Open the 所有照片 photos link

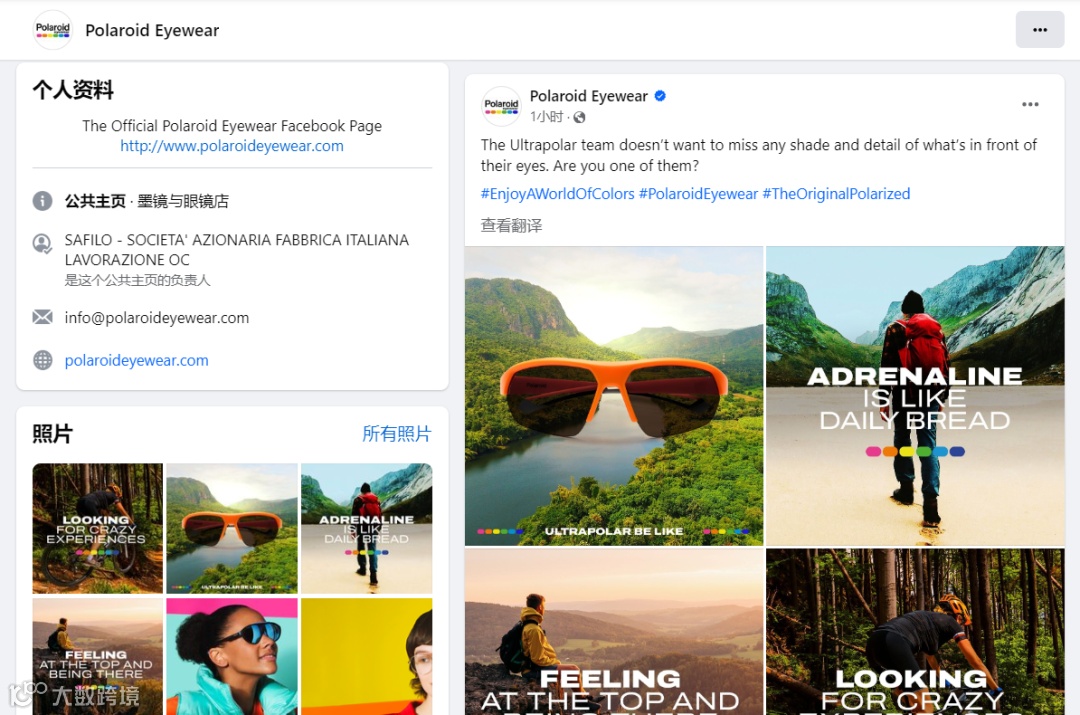tap(396, 434)
